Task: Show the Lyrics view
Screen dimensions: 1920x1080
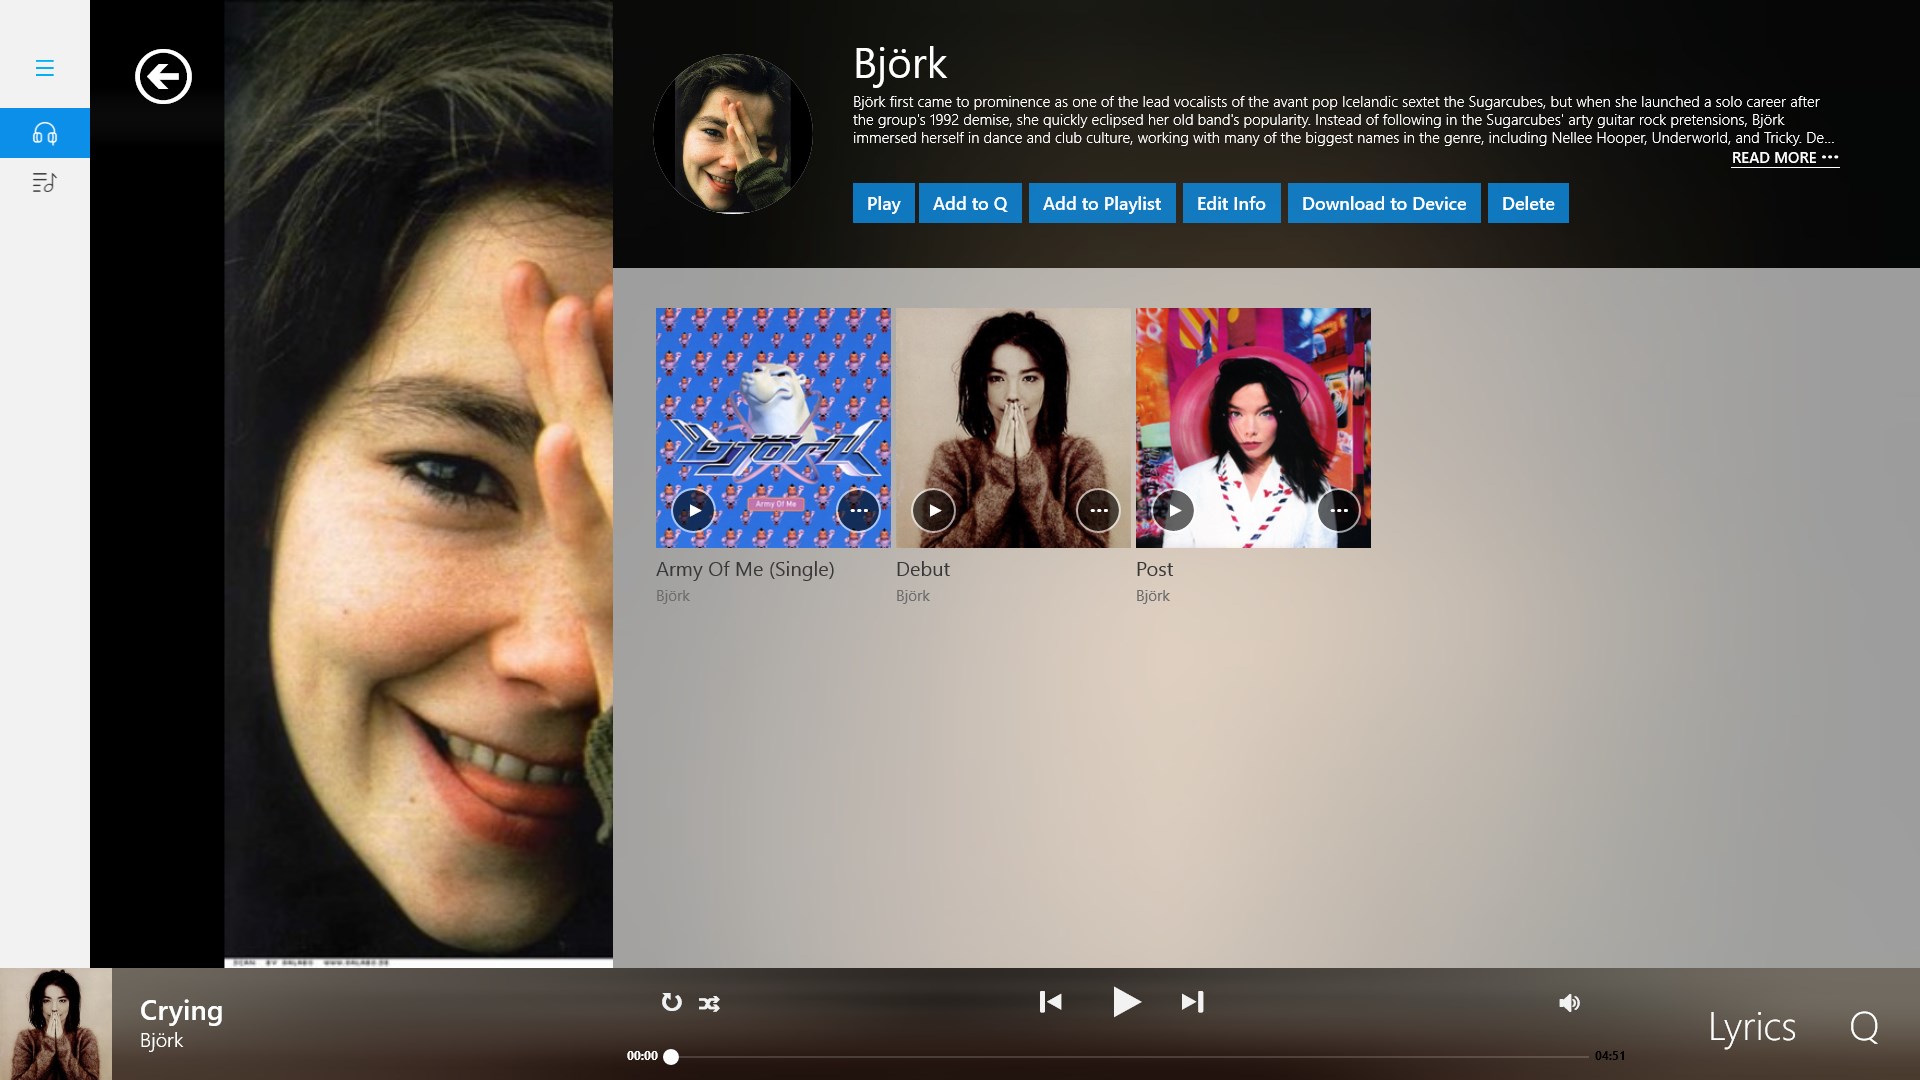Action: pyautogui.click(x=1752, y=1027)
